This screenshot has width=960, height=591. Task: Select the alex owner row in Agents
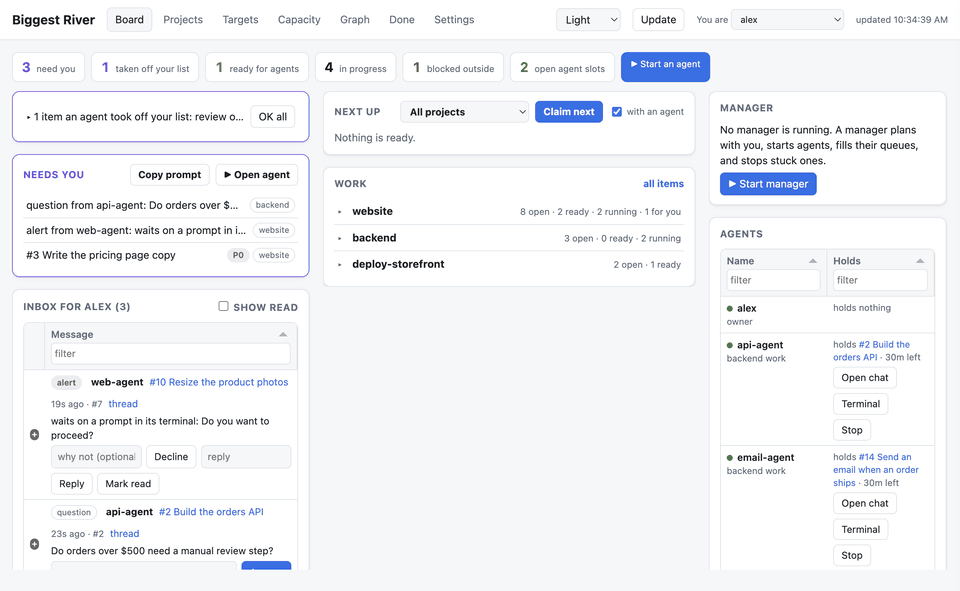point(827,315)
